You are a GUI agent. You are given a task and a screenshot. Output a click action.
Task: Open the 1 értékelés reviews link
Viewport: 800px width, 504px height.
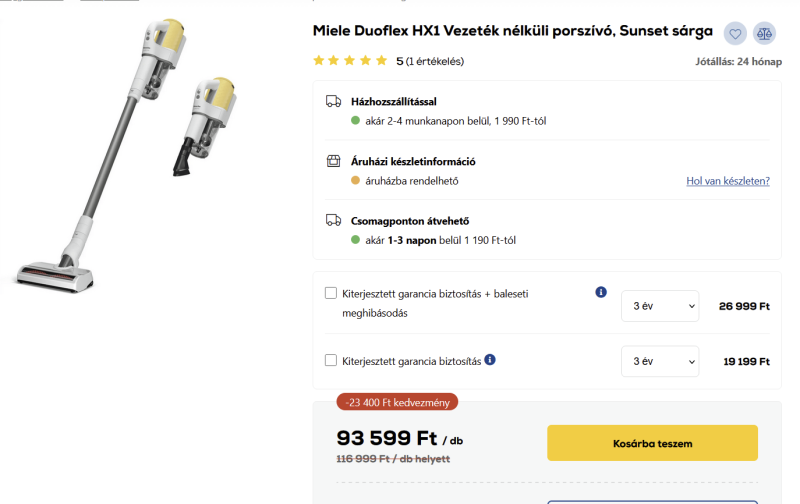click(435, 61)
